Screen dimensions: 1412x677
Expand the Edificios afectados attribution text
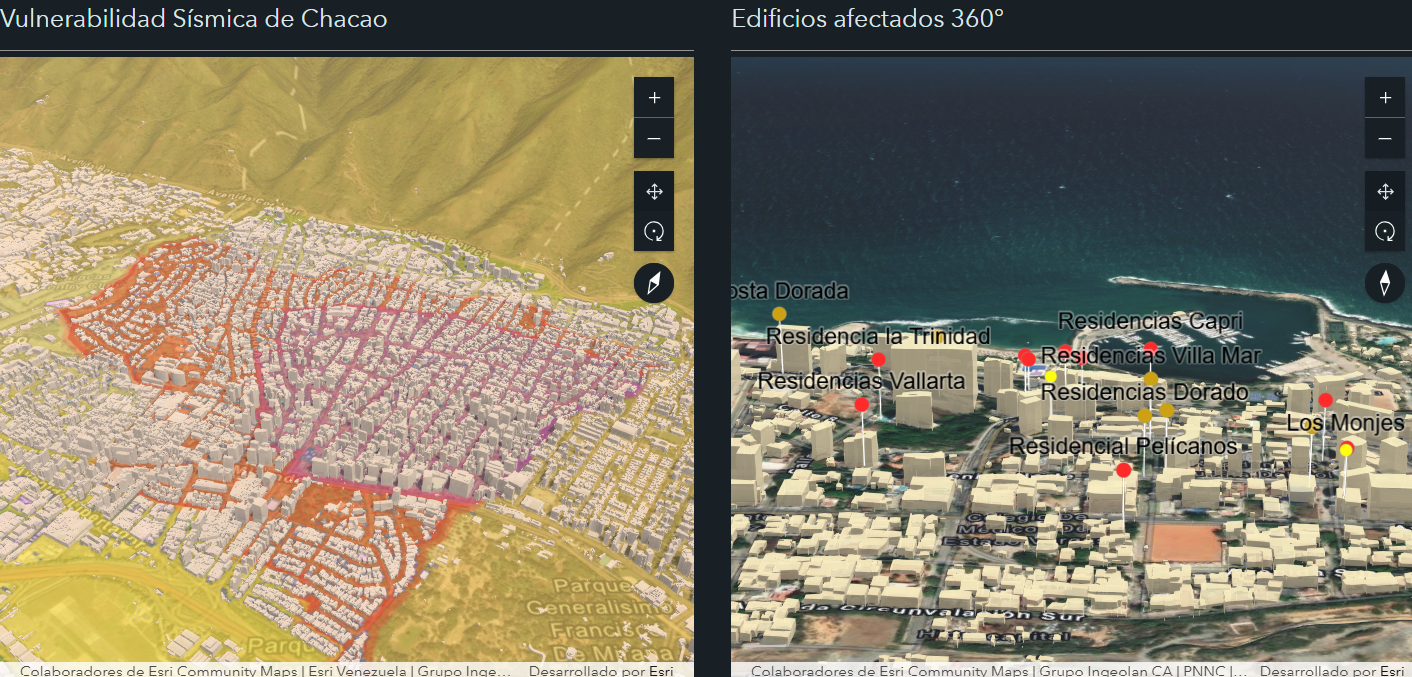click(x=999, y=671)
